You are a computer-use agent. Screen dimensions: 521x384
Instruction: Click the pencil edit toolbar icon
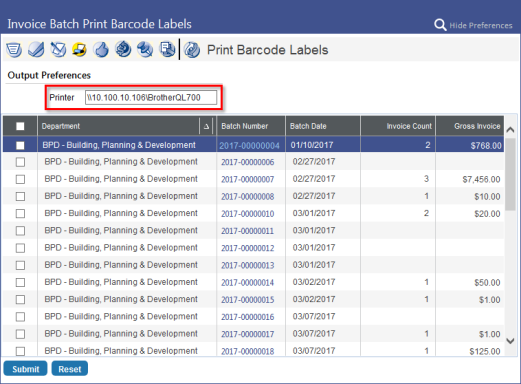tap(58, 50)
